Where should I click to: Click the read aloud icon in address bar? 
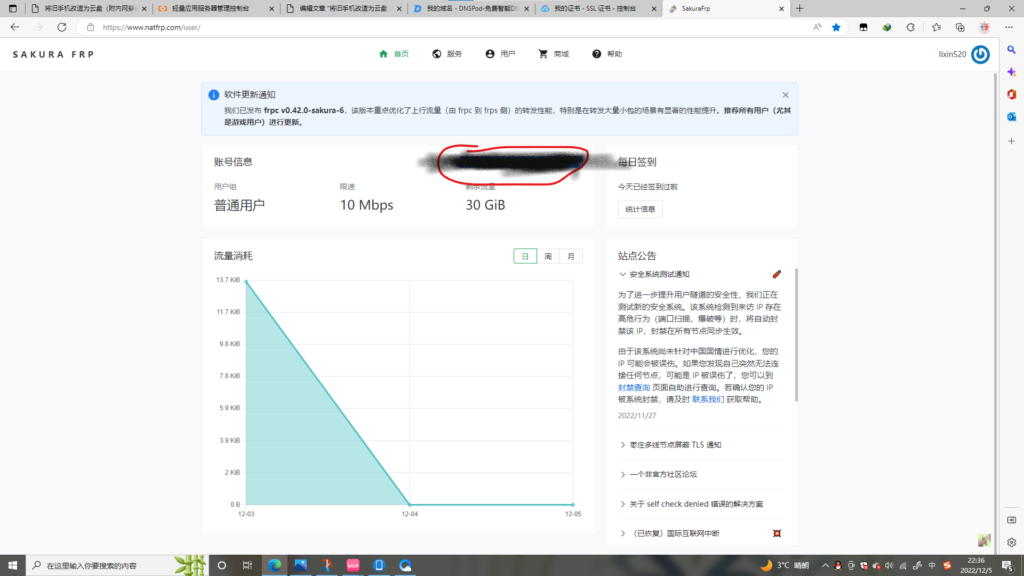point(816,27)
